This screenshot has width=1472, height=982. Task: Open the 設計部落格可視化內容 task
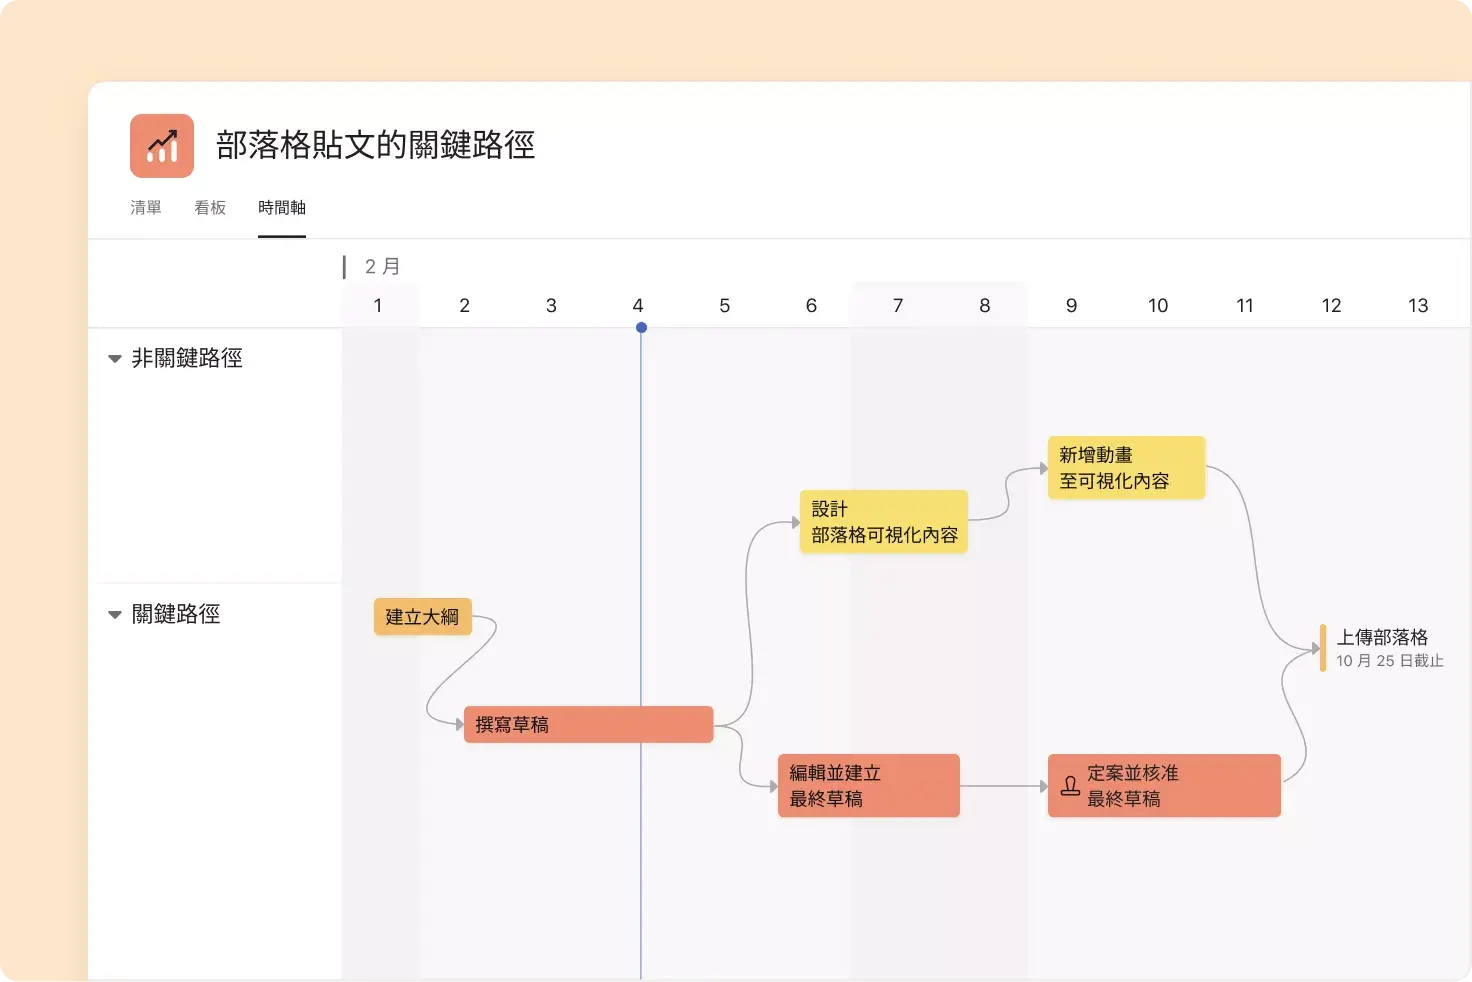click(x=884, y=521)
